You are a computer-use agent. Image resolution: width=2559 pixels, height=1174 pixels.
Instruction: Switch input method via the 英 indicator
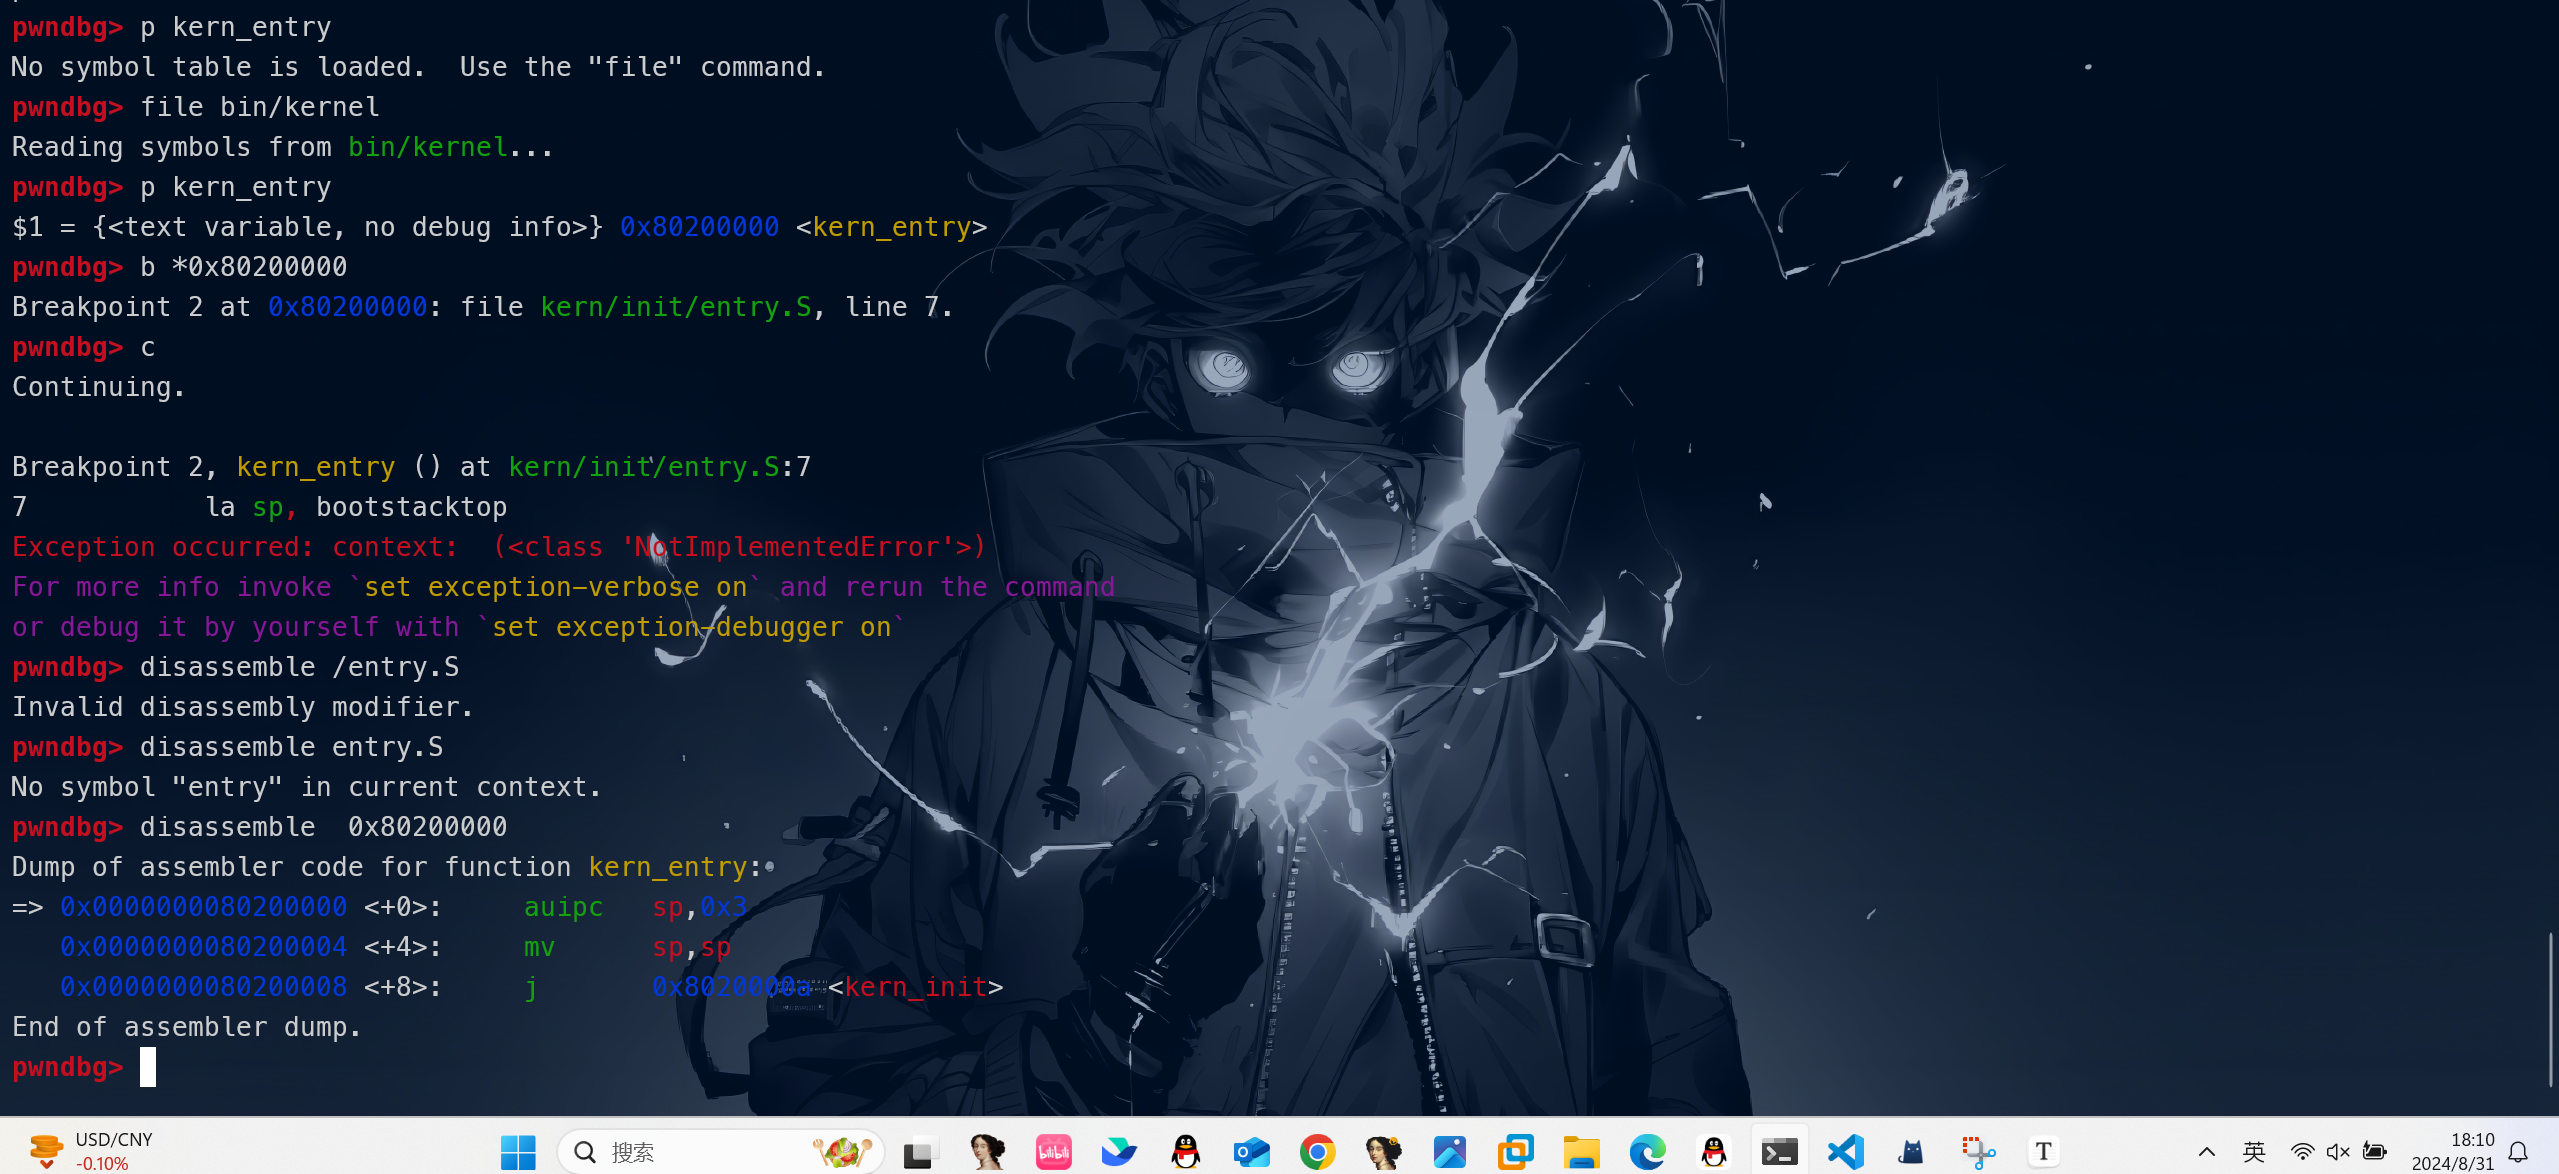click(2254, 1152)
